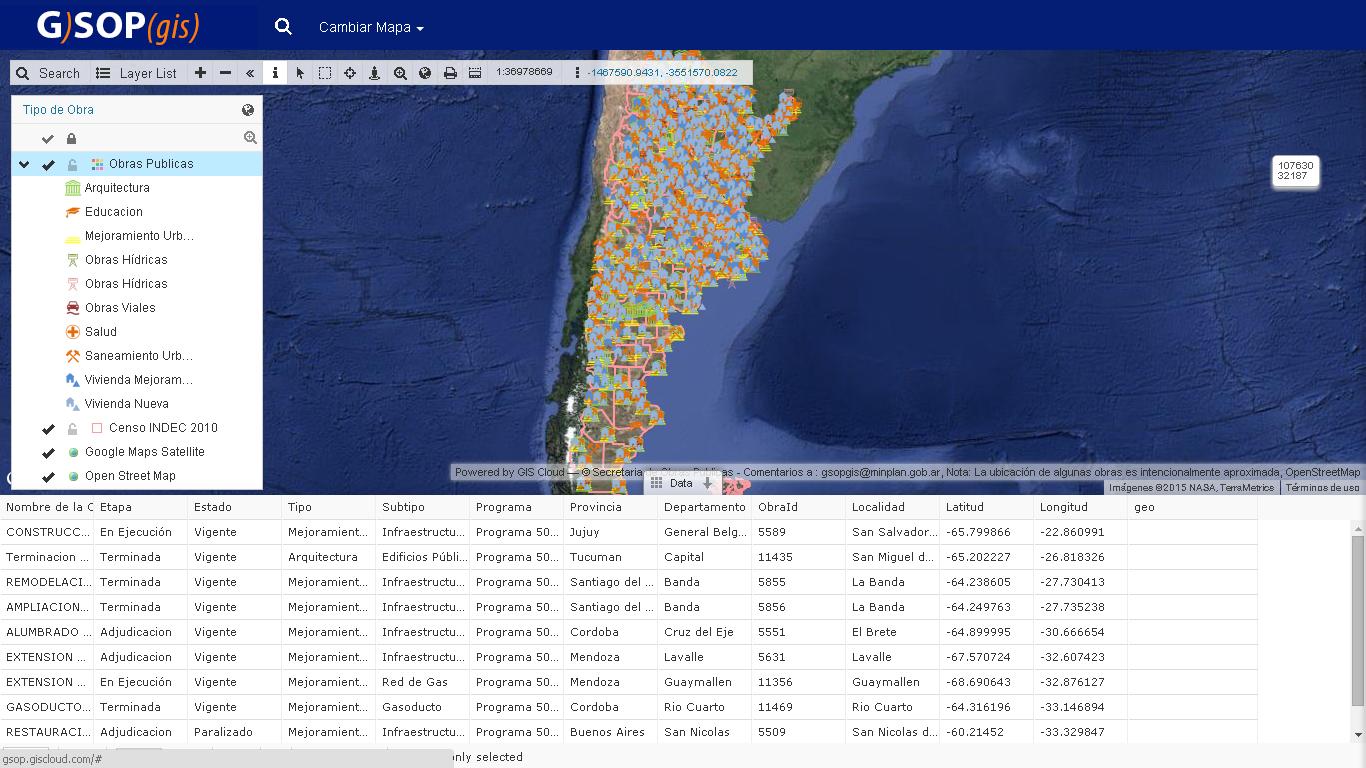Click the zoom-in plus button
Image resolution: width=1366 pixels, height=768 pixels.
[198, 72]
